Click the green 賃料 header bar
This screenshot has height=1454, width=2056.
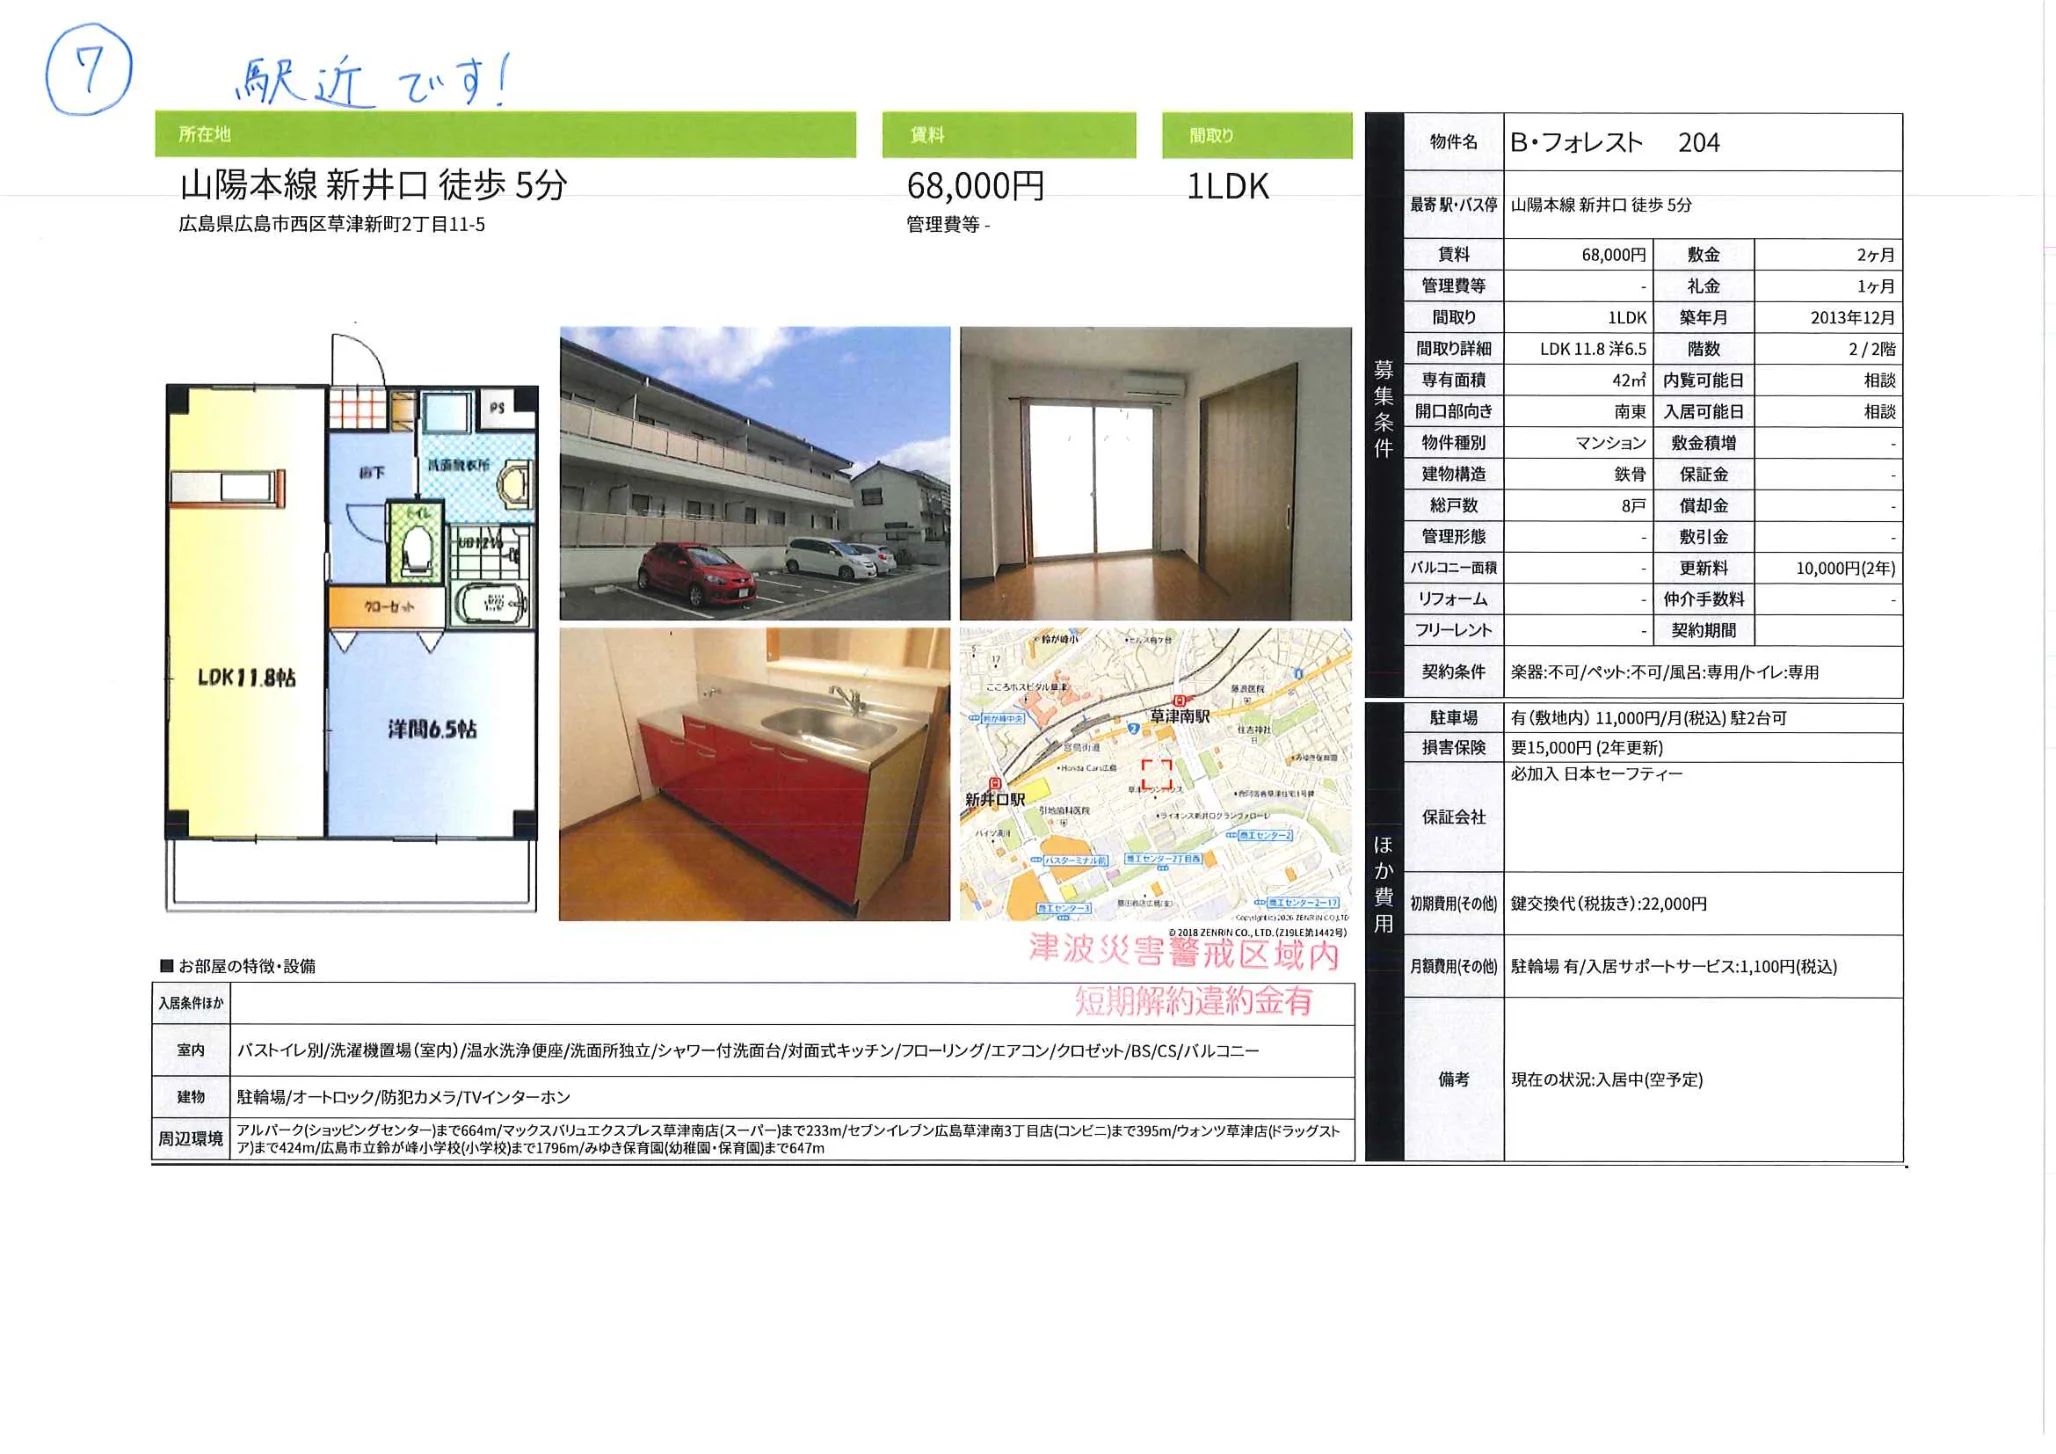(1008, 135)
